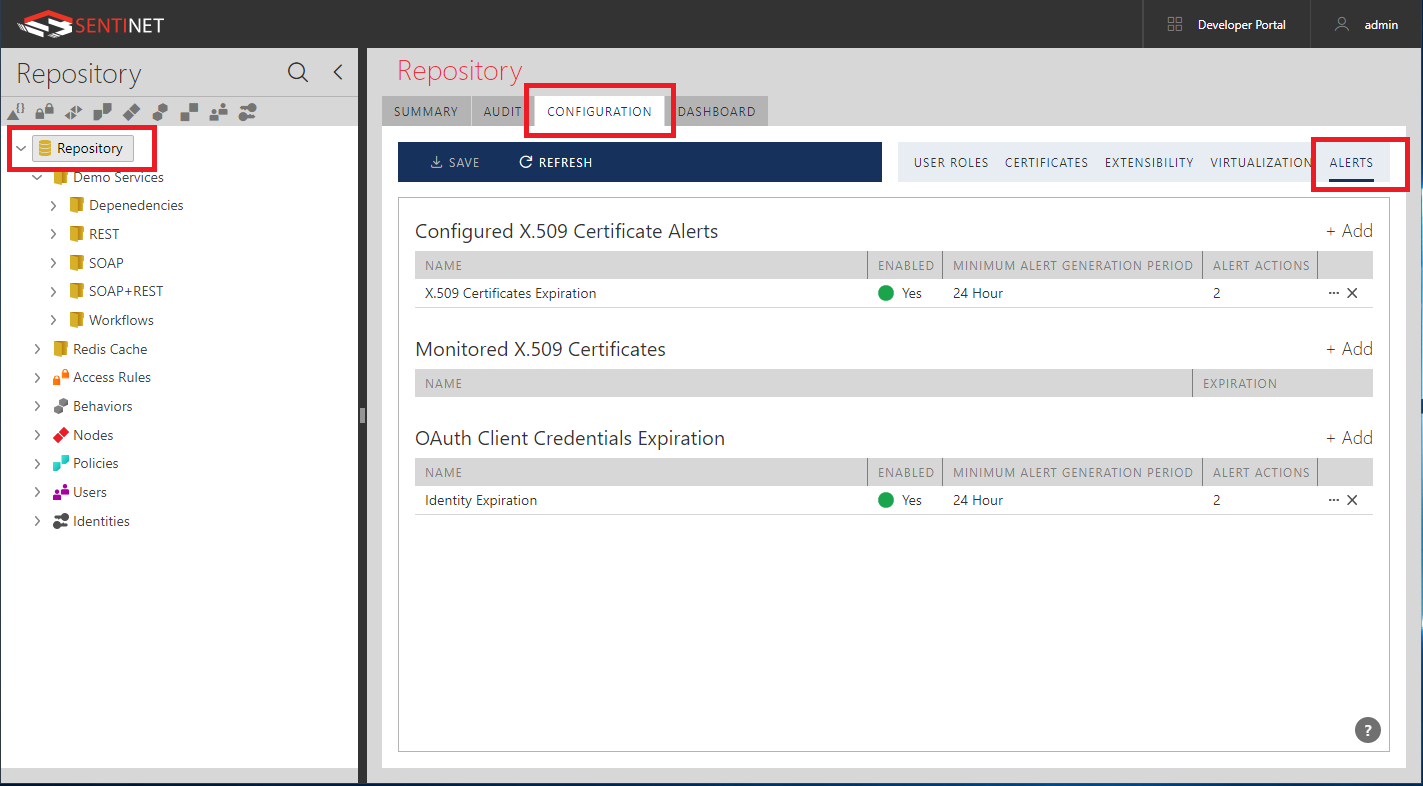Select the X.509 Certificates Expiration row name
The width and height of the screenshot is (1423, 786).
511,293
